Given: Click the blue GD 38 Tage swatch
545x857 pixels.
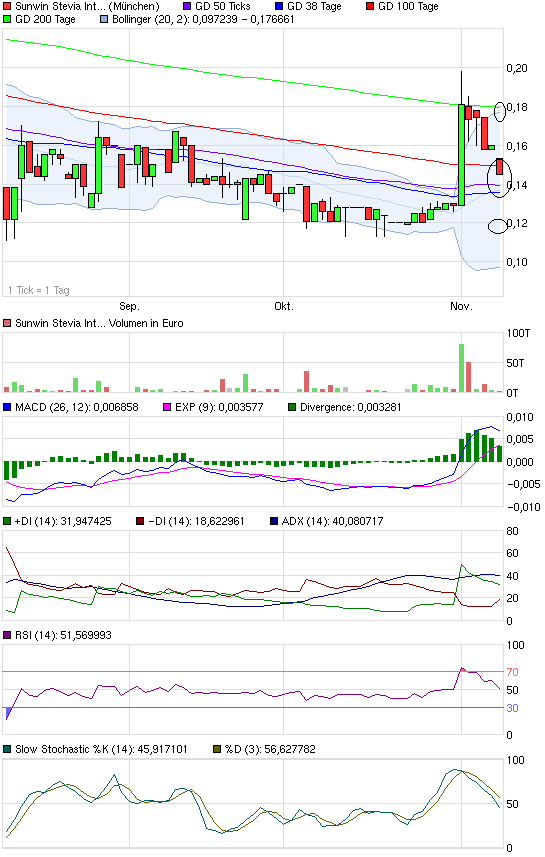Looking at the screenshot, I should 279,7.
